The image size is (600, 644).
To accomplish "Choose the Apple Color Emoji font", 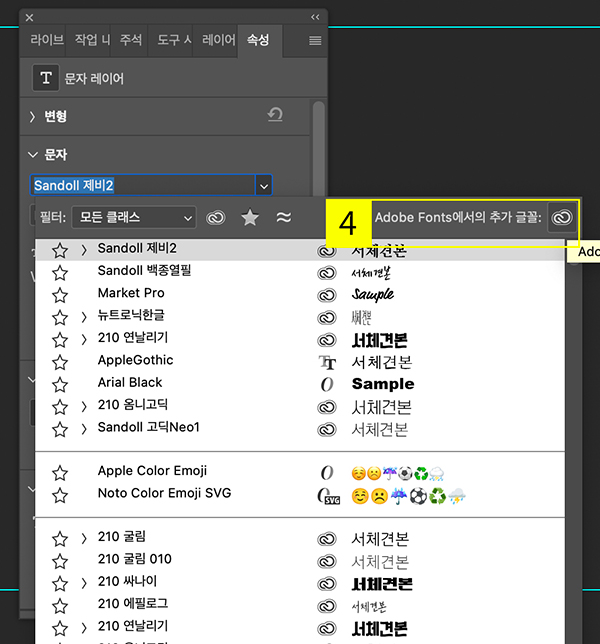I will tap(152, 471).
